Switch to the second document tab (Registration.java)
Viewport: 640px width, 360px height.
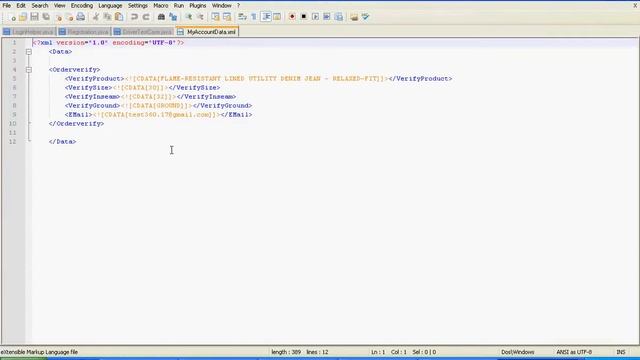[x=84, y=31]
